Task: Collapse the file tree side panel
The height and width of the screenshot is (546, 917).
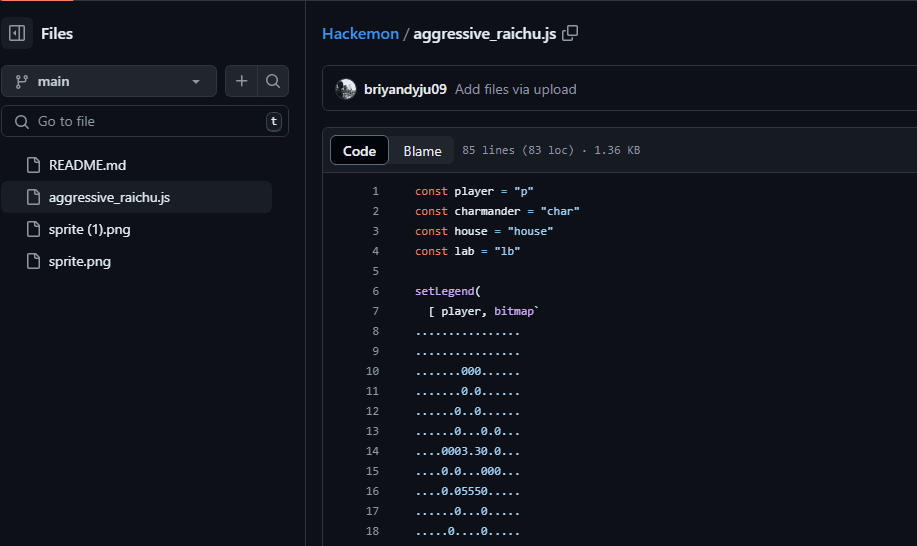Action: [x=17, y=33]
